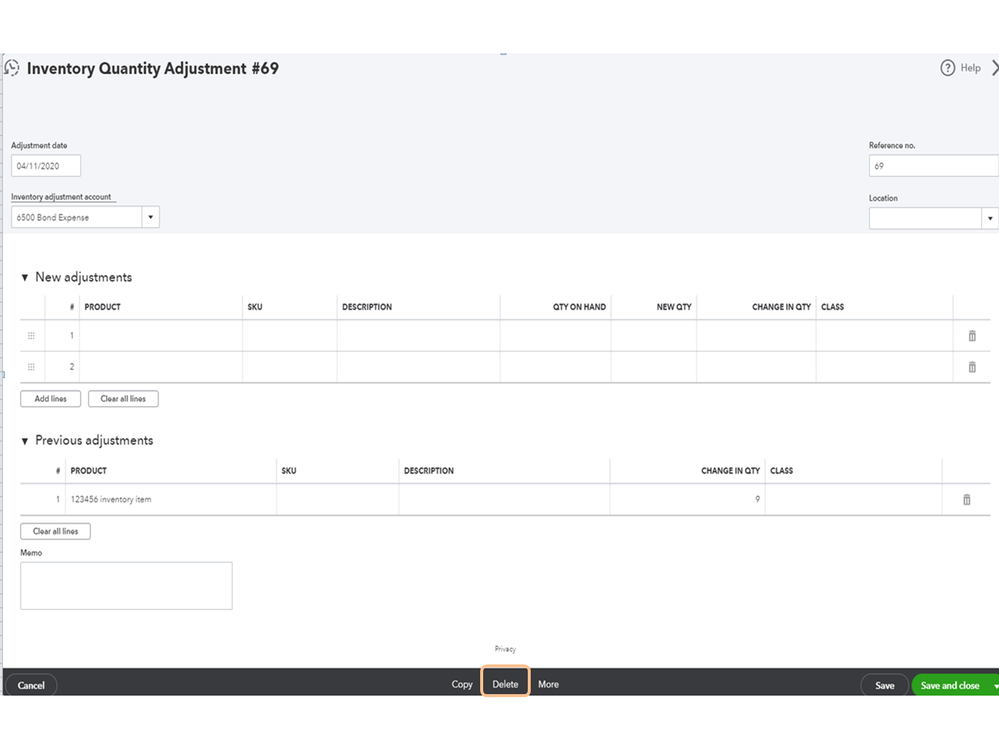Click the CHANGE IN QTY header in New adjustments
The height and width of the screenshot is (749, 999).
pos(781,307)
